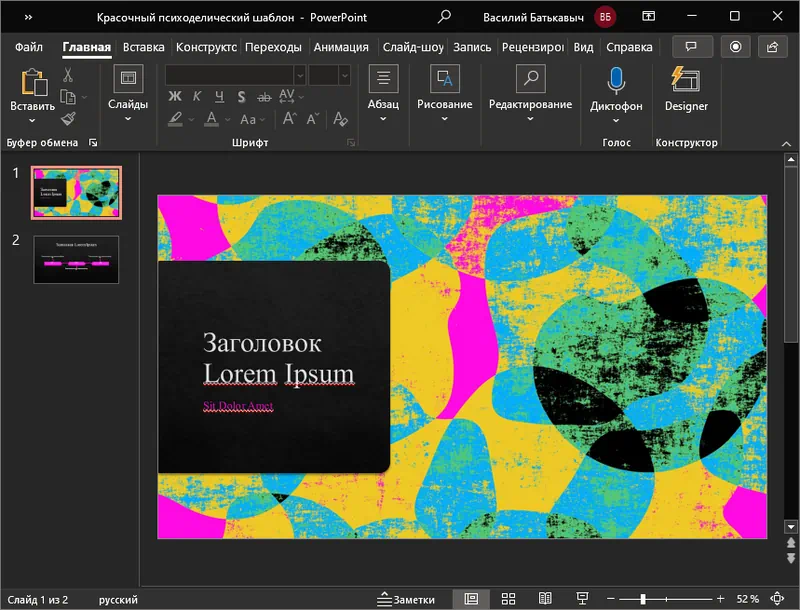Select the Format Painter brush icon

pos(68,119)
